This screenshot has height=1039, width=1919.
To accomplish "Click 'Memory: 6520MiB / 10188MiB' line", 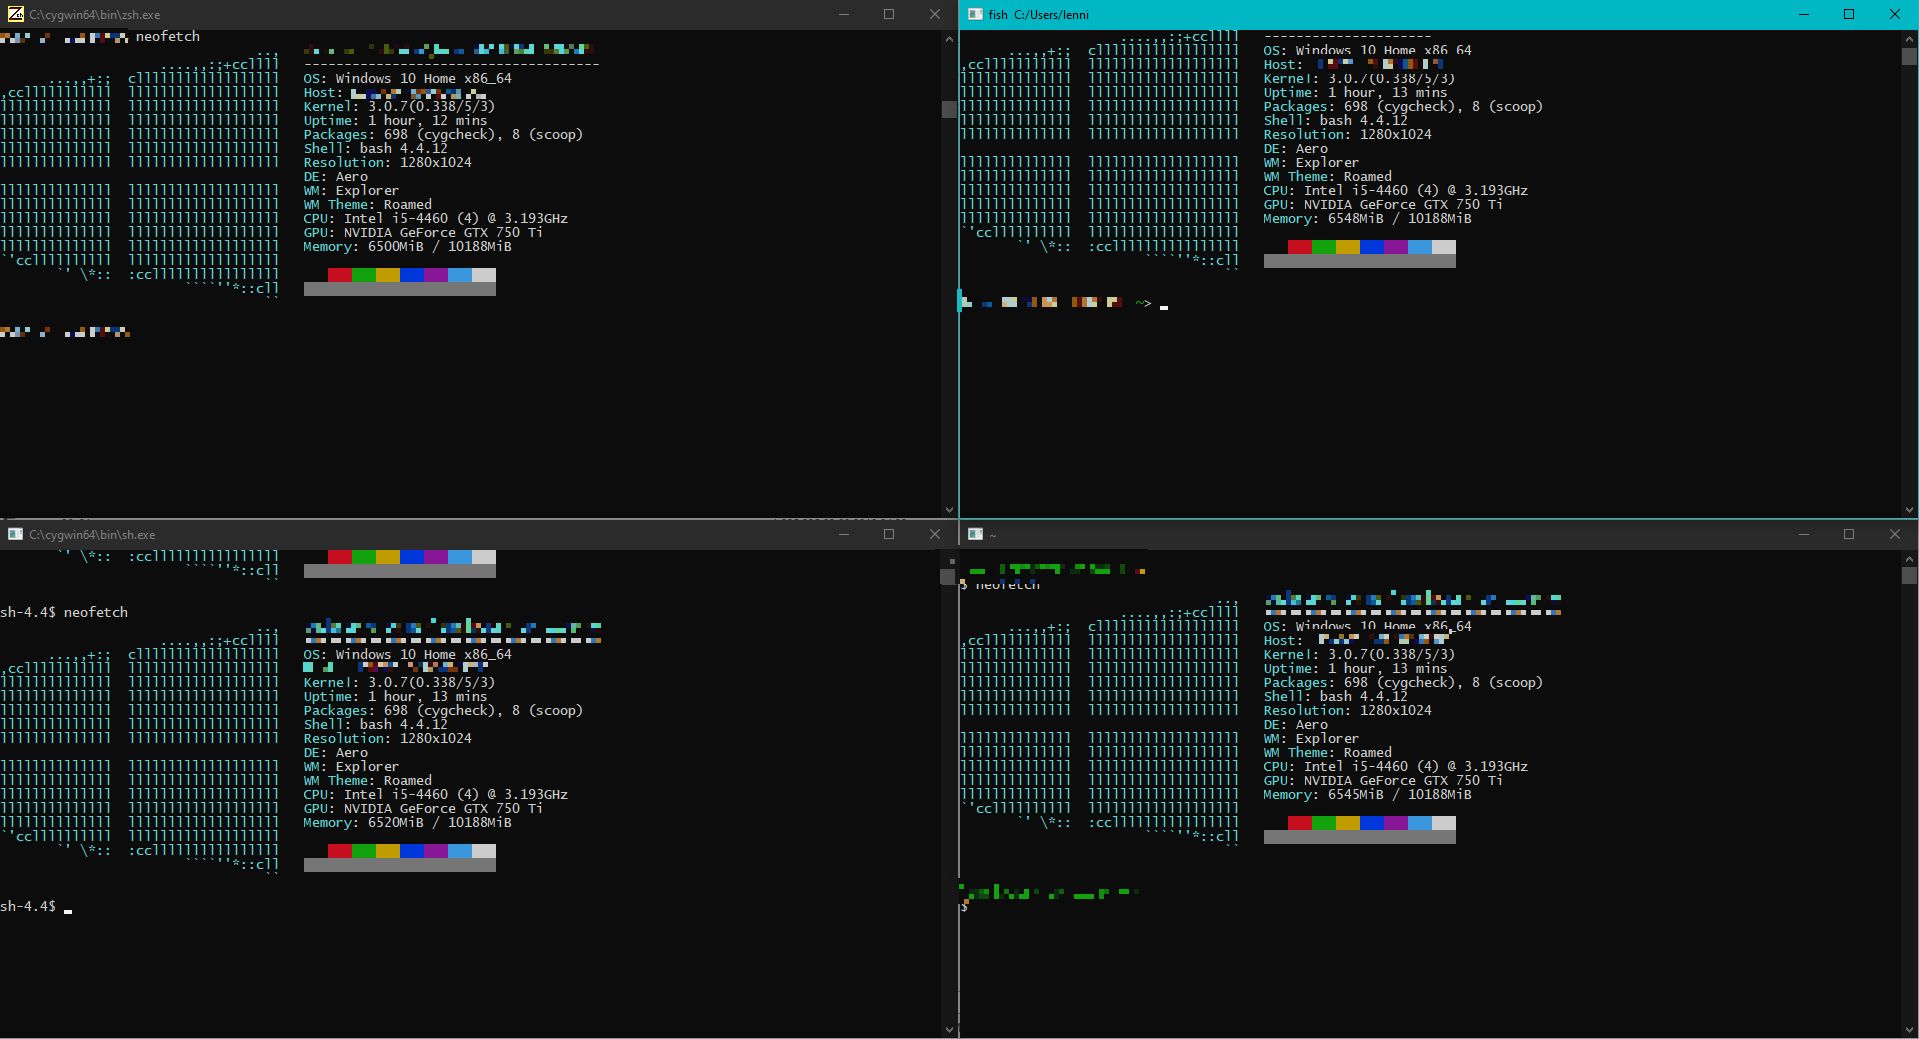I will pyautogui.click(x=407, y=822).
